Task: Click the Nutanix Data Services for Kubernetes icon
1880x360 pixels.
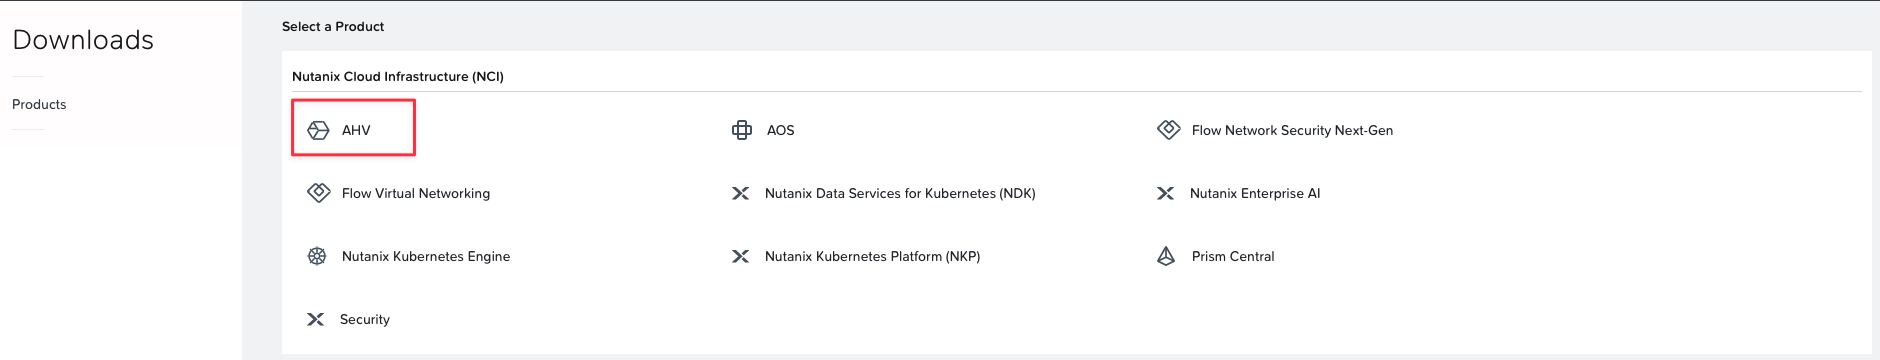Action: [740, 193]
